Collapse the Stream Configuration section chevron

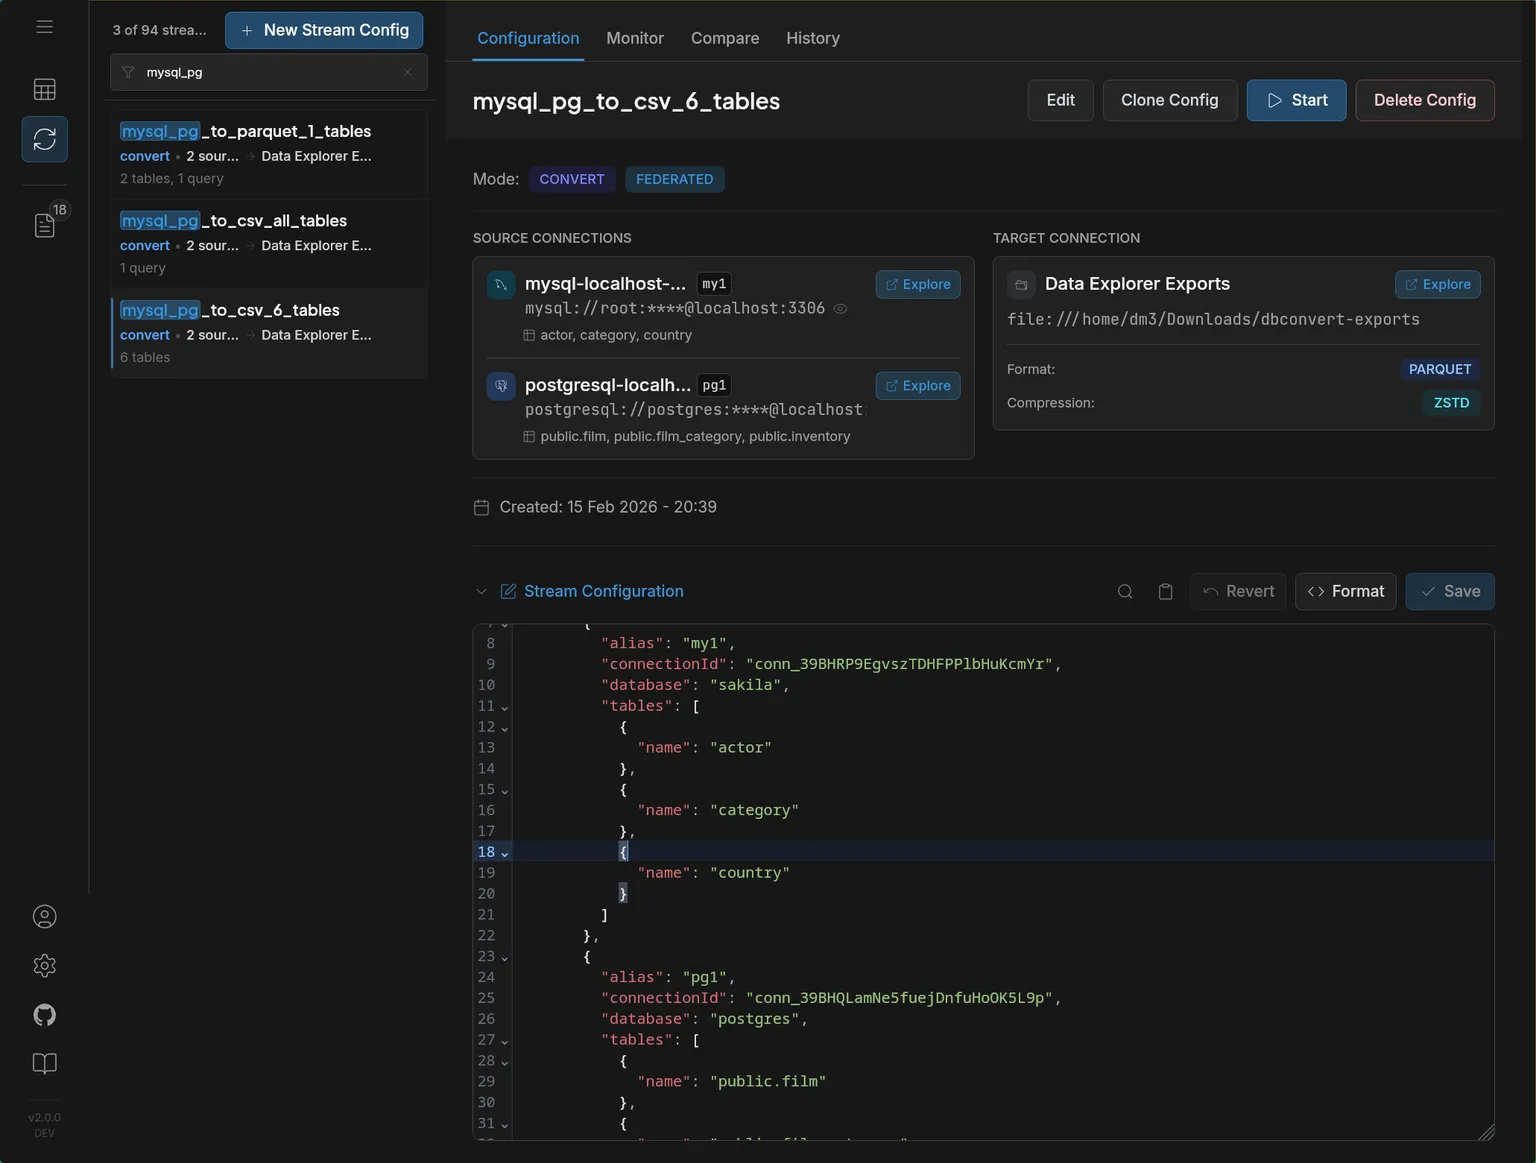coord(481,591)
